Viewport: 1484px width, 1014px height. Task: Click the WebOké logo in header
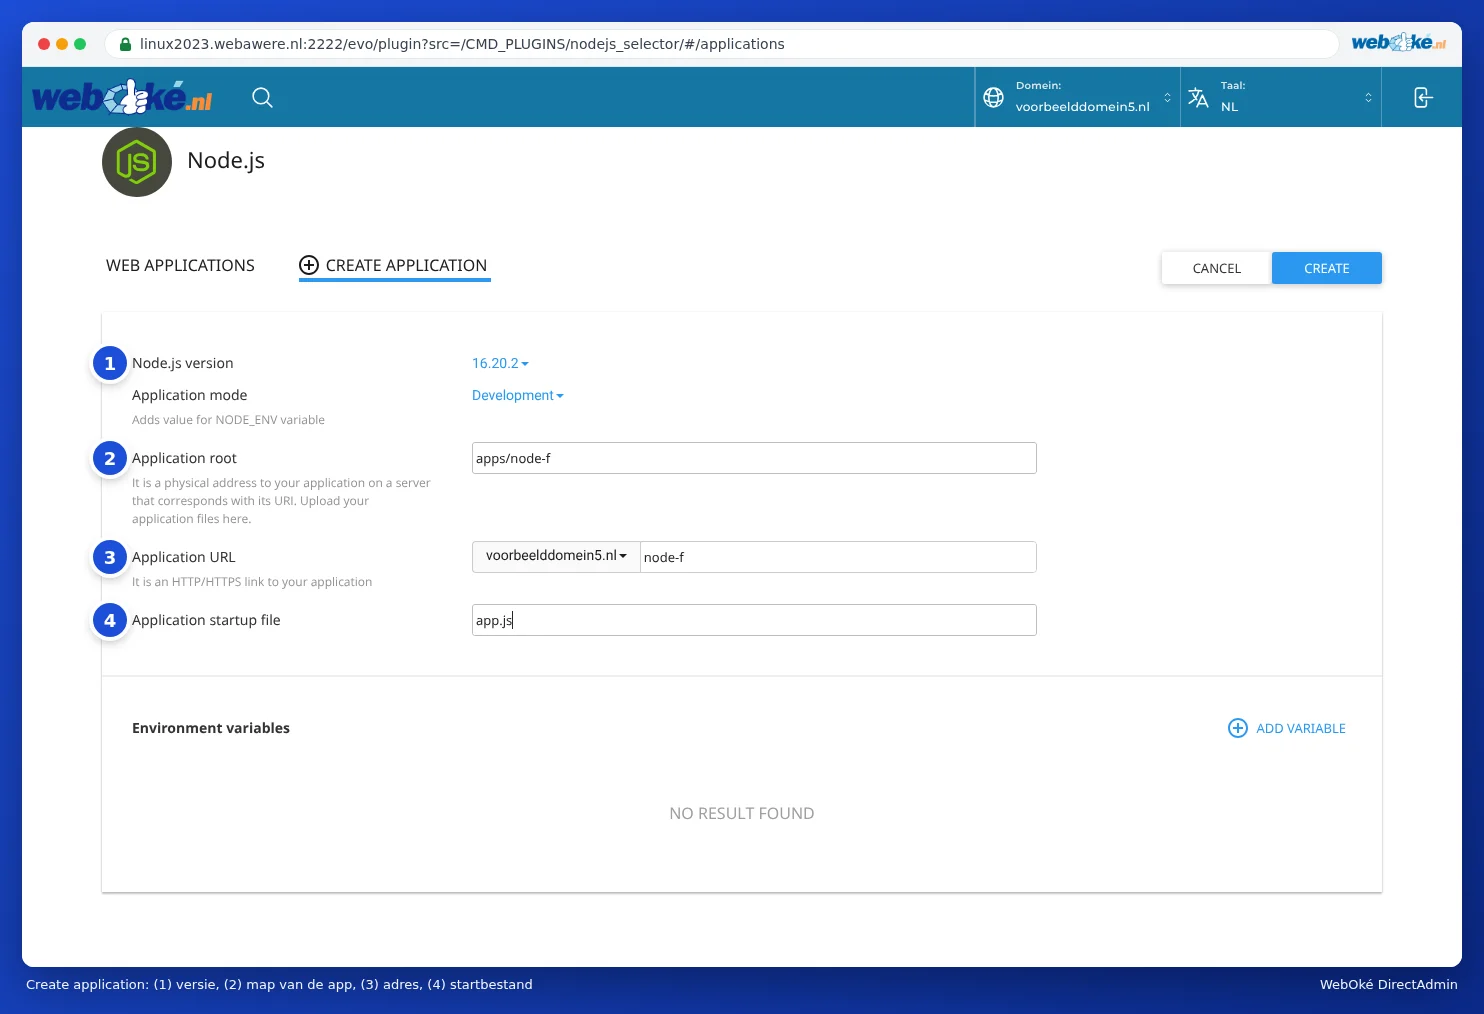pyautogui.click(x=122, y=97)
